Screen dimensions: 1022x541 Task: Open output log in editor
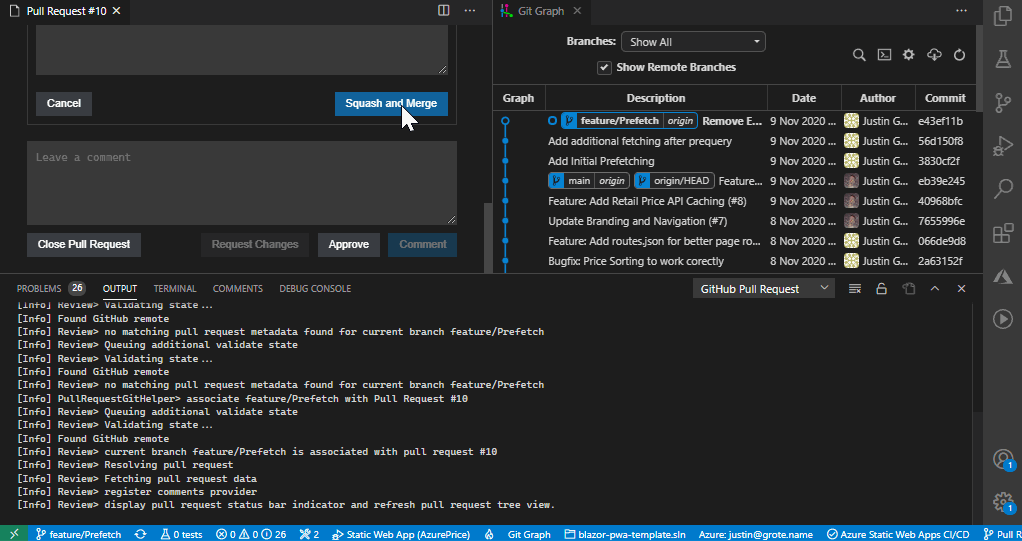coord(909,289)
